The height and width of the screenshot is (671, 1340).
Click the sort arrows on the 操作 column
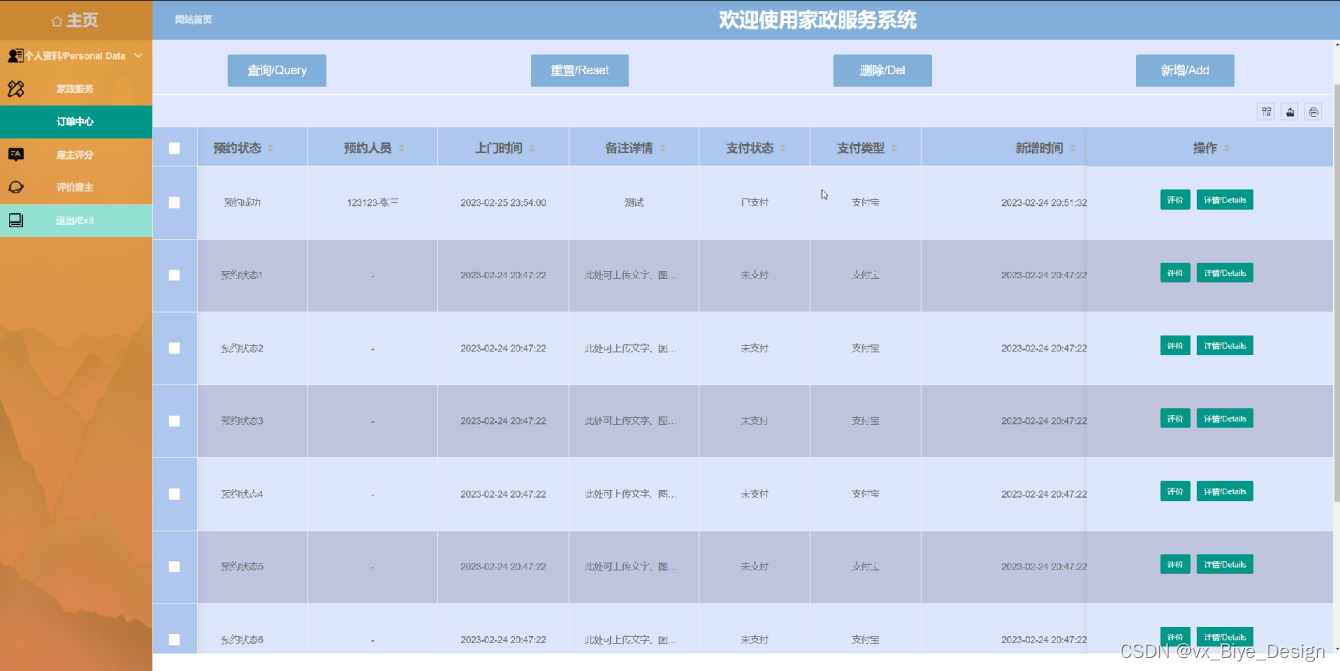[x=1226, y=148]
